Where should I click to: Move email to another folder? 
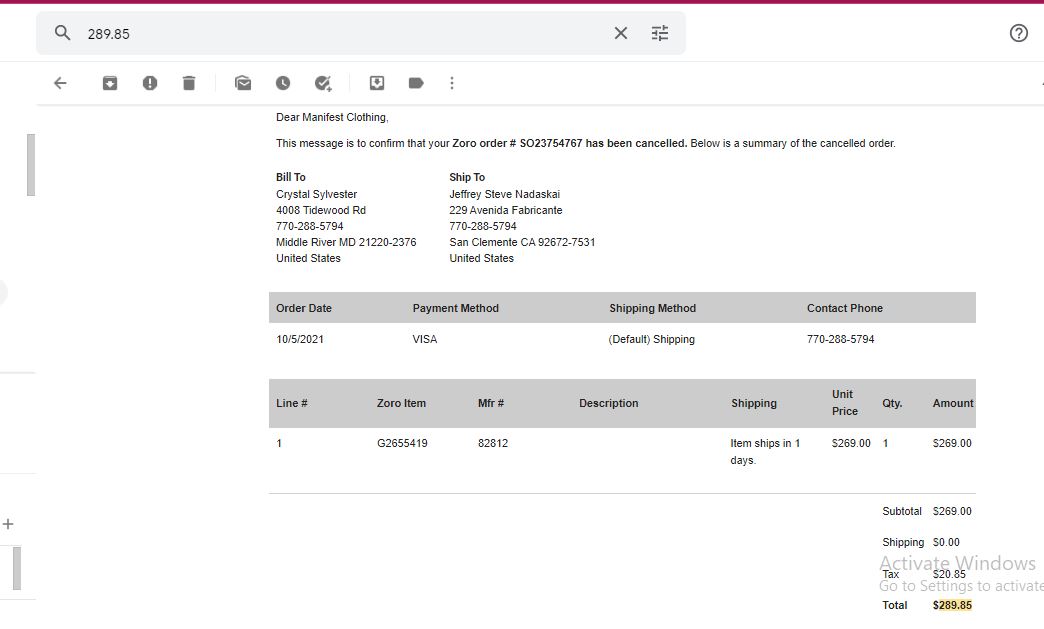click(x=377, y=83)
